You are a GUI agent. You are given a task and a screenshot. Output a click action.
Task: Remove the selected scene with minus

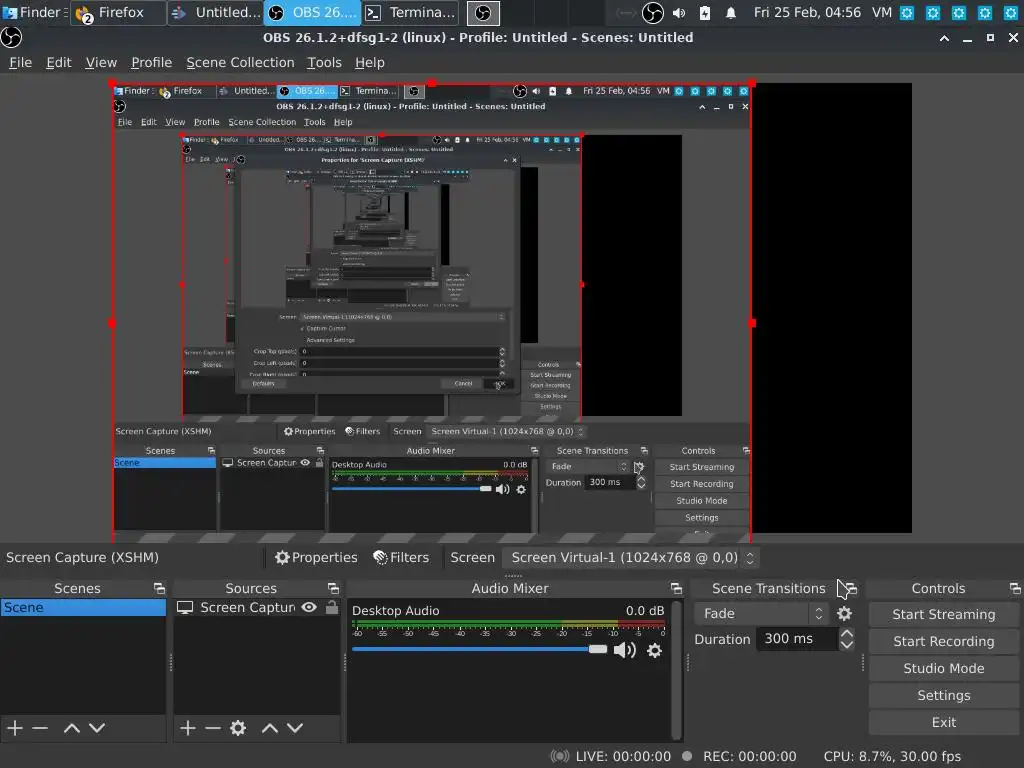pos(40,728)
